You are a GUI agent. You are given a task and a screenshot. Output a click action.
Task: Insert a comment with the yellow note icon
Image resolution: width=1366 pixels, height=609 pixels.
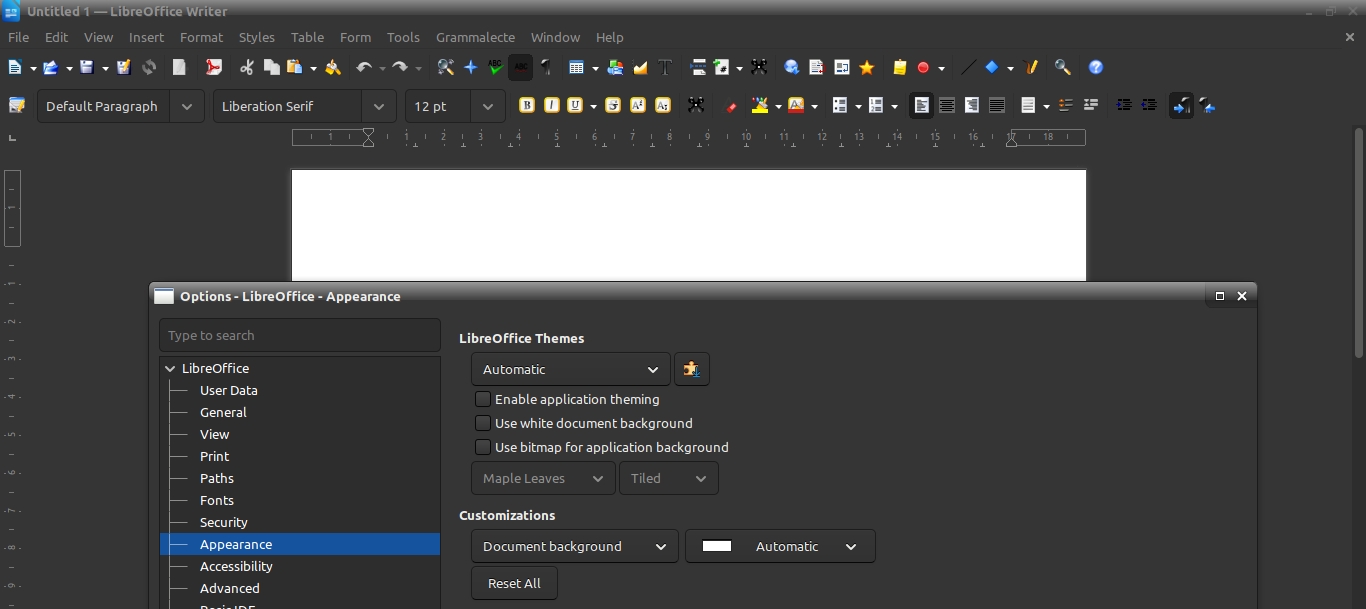click(900, 67)
